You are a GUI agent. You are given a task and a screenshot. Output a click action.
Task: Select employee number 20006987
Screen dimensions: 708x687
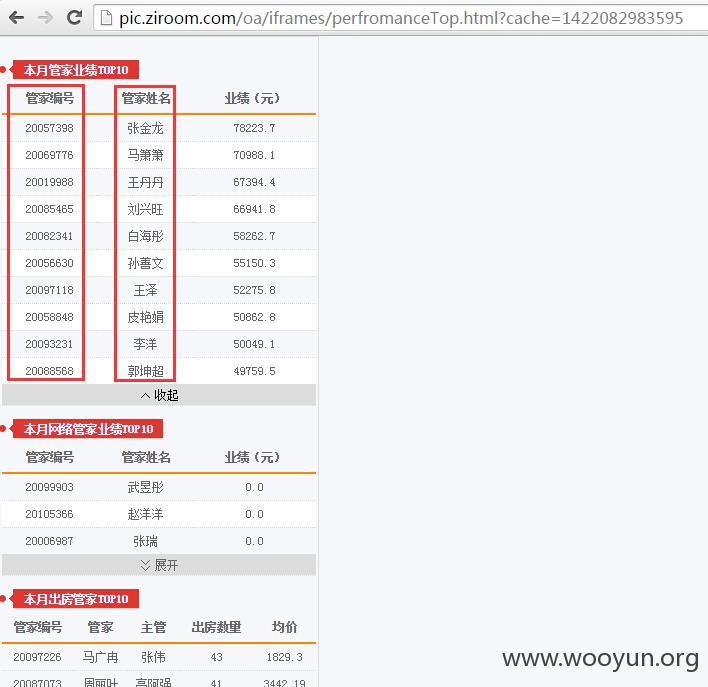pos(49,541)
